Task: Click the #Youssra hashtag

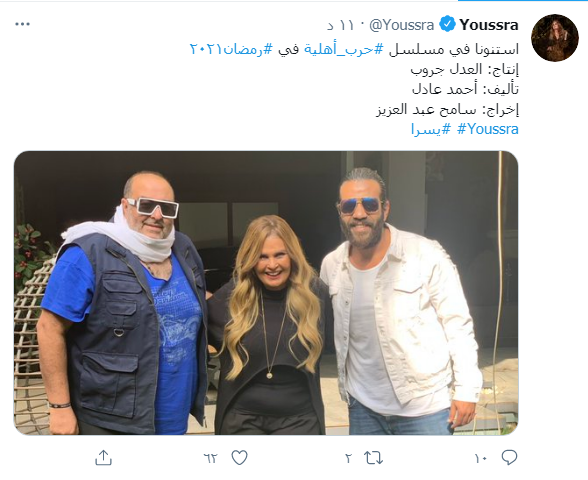Action: click(488, 129)
